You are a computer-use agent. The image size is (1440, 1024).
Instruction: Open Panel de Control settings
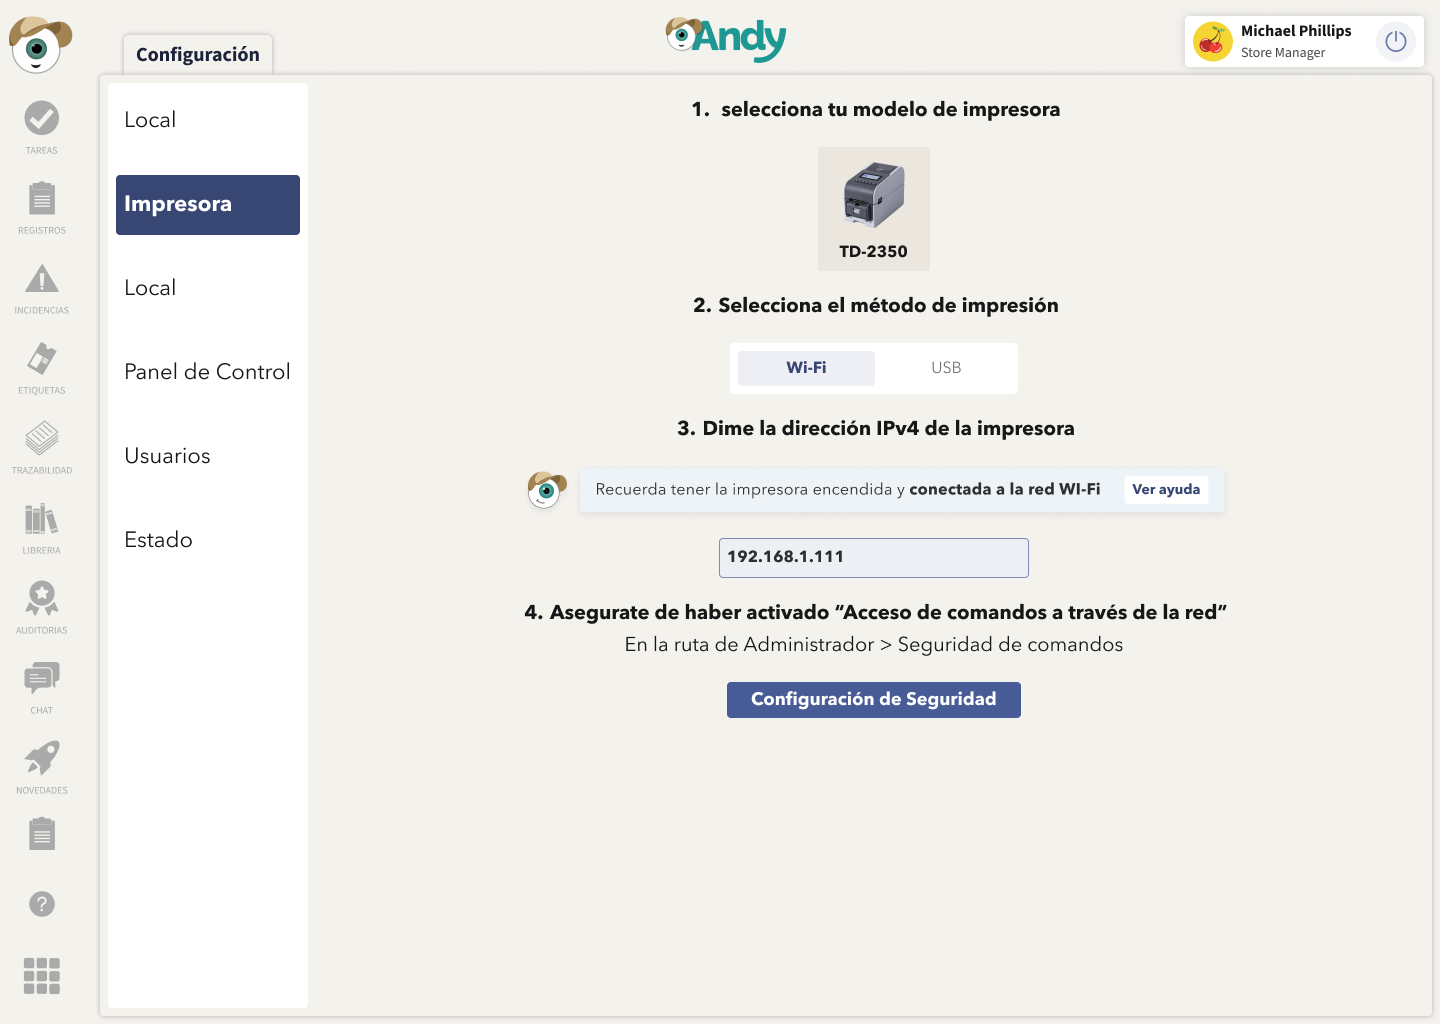click(208, 372)
